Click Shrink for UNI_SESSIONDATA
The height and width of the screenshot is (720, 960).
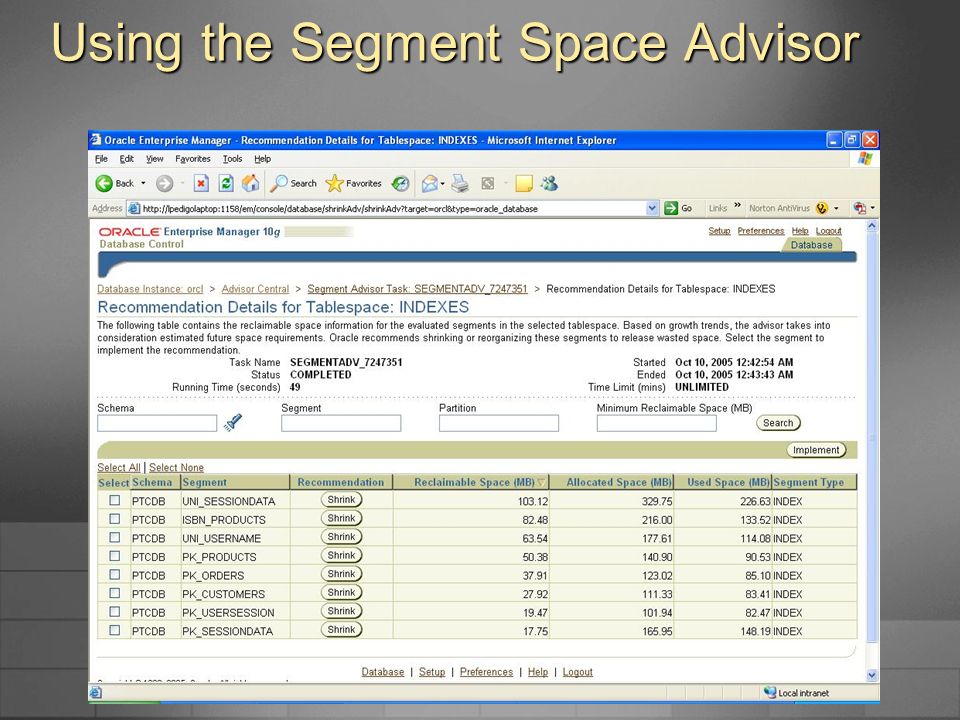341,500
